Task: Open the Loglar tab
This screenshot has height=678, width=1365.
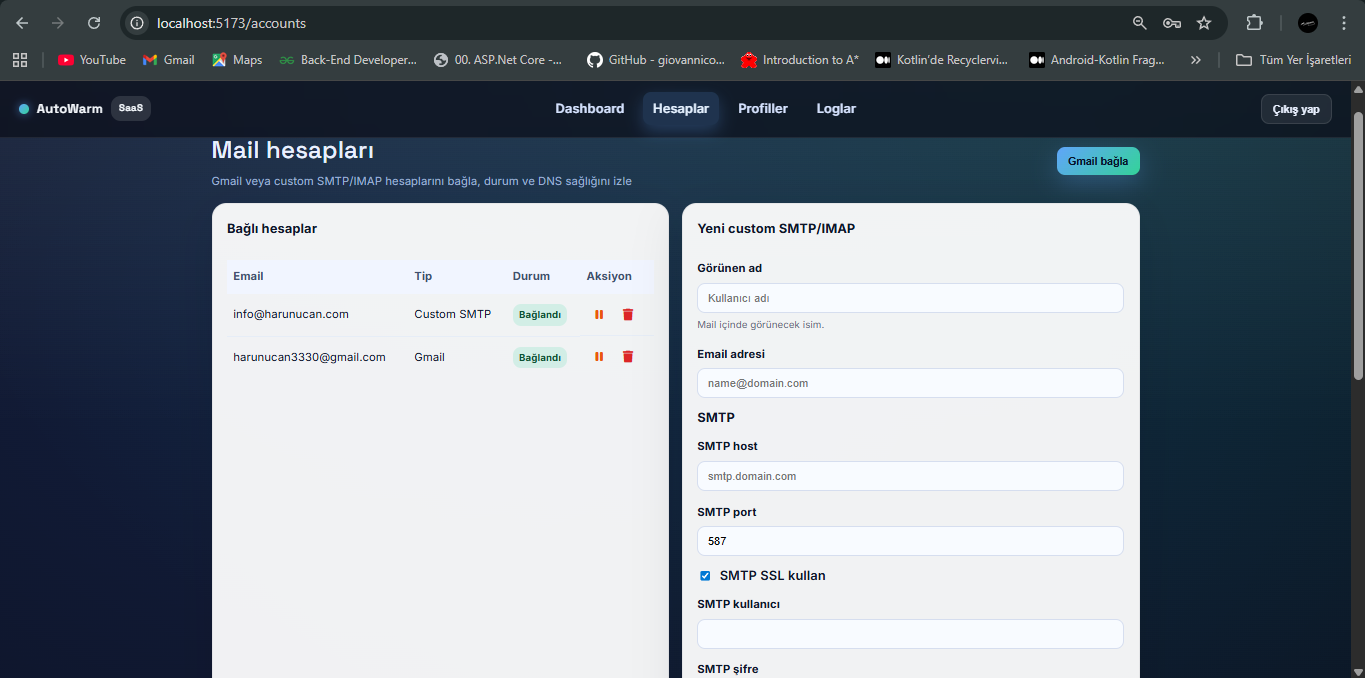Action: (836, 109)
